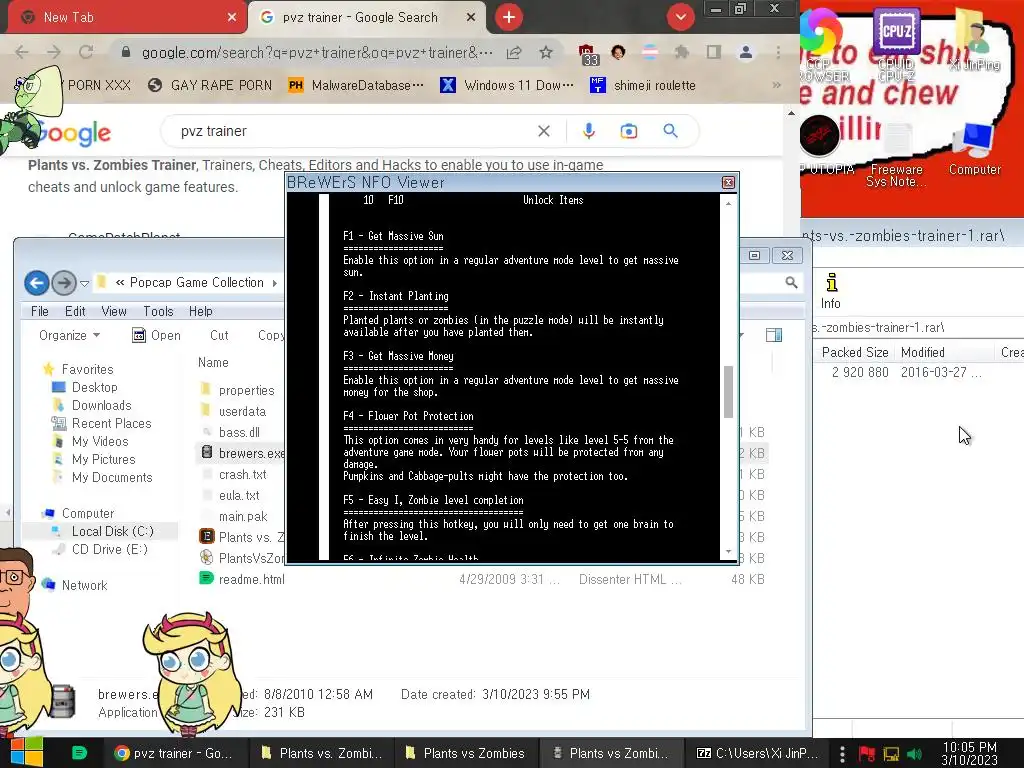This screenshot has width=1024, height=768.
Task: Click NFO Viewer scroll down arrow
Action: tap(728, 552)
